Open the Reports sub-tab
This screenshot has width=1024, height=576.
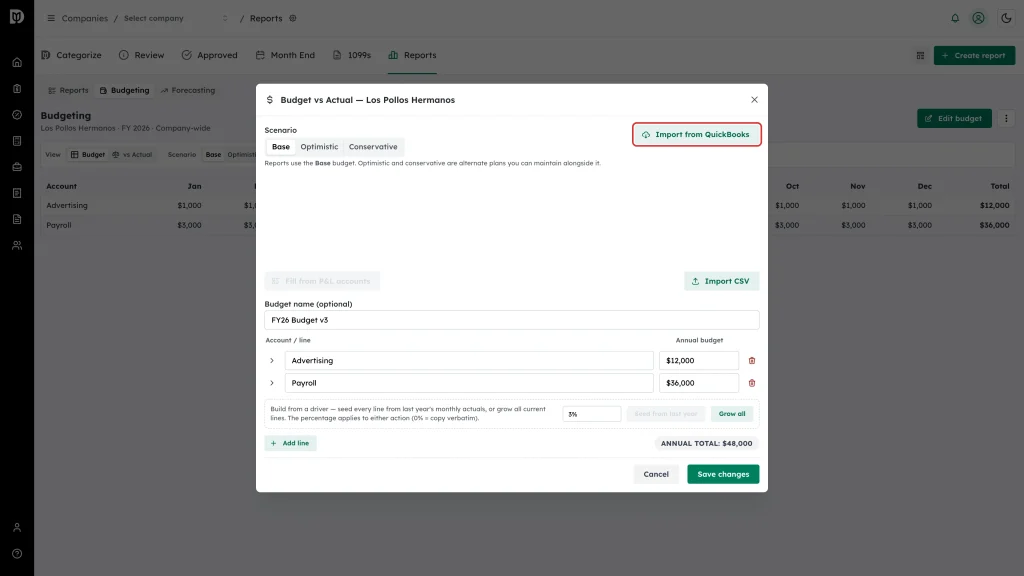click(x=68, y=91)
